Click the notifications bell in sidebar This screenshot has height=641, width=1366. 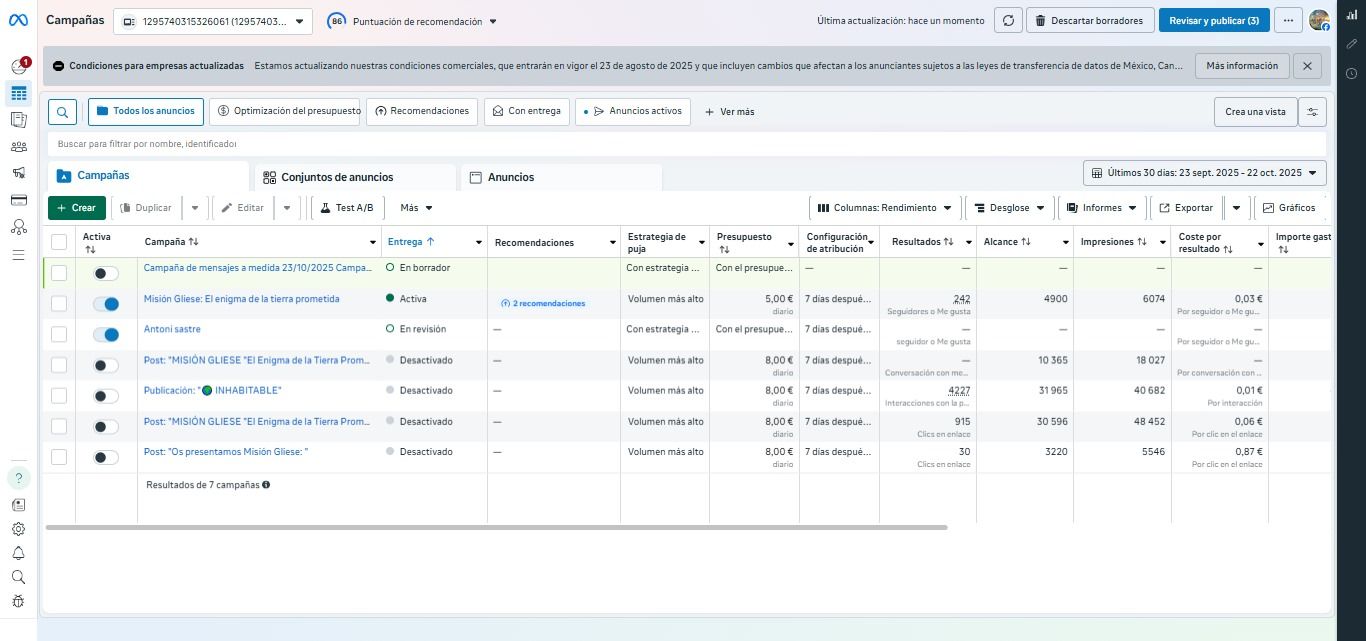(x=18, y=553)
